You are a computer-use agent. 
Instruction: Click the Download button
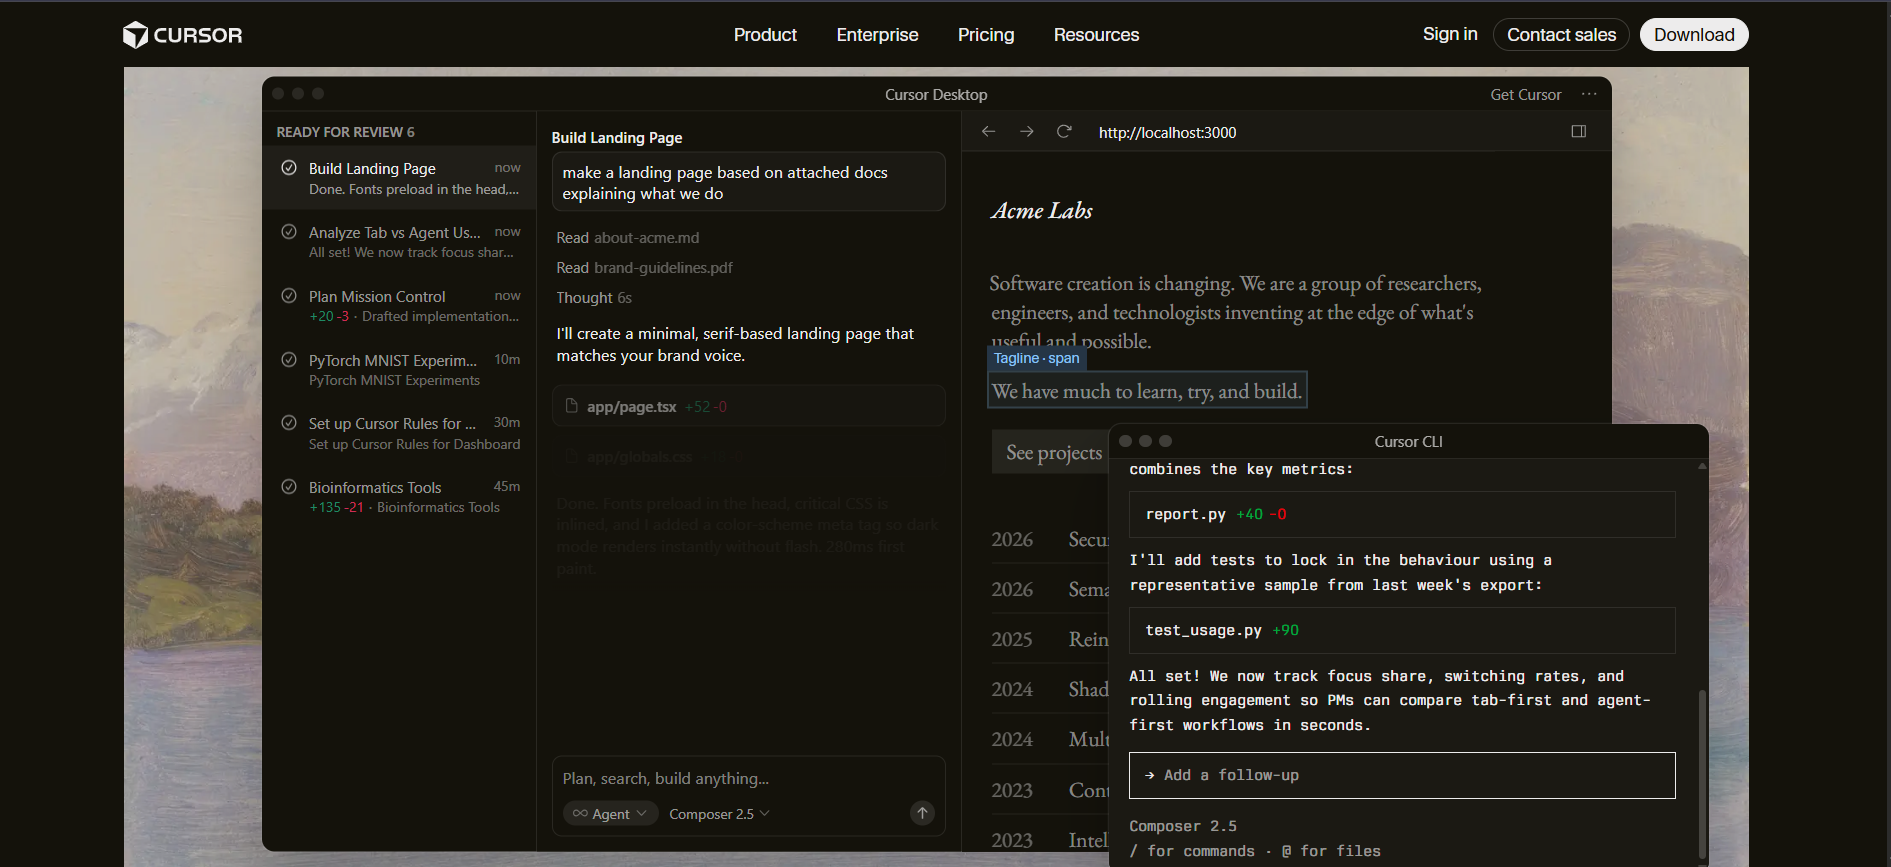[x=1694, y=35]
